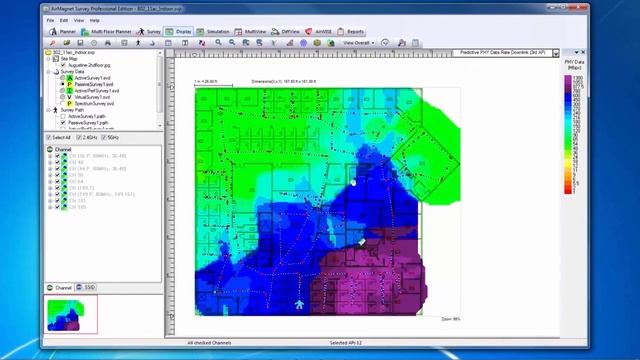Click the project tree scroll down arrow
Image resolution: width=640 pixels, height=360 pixels.
coord(160,126)
